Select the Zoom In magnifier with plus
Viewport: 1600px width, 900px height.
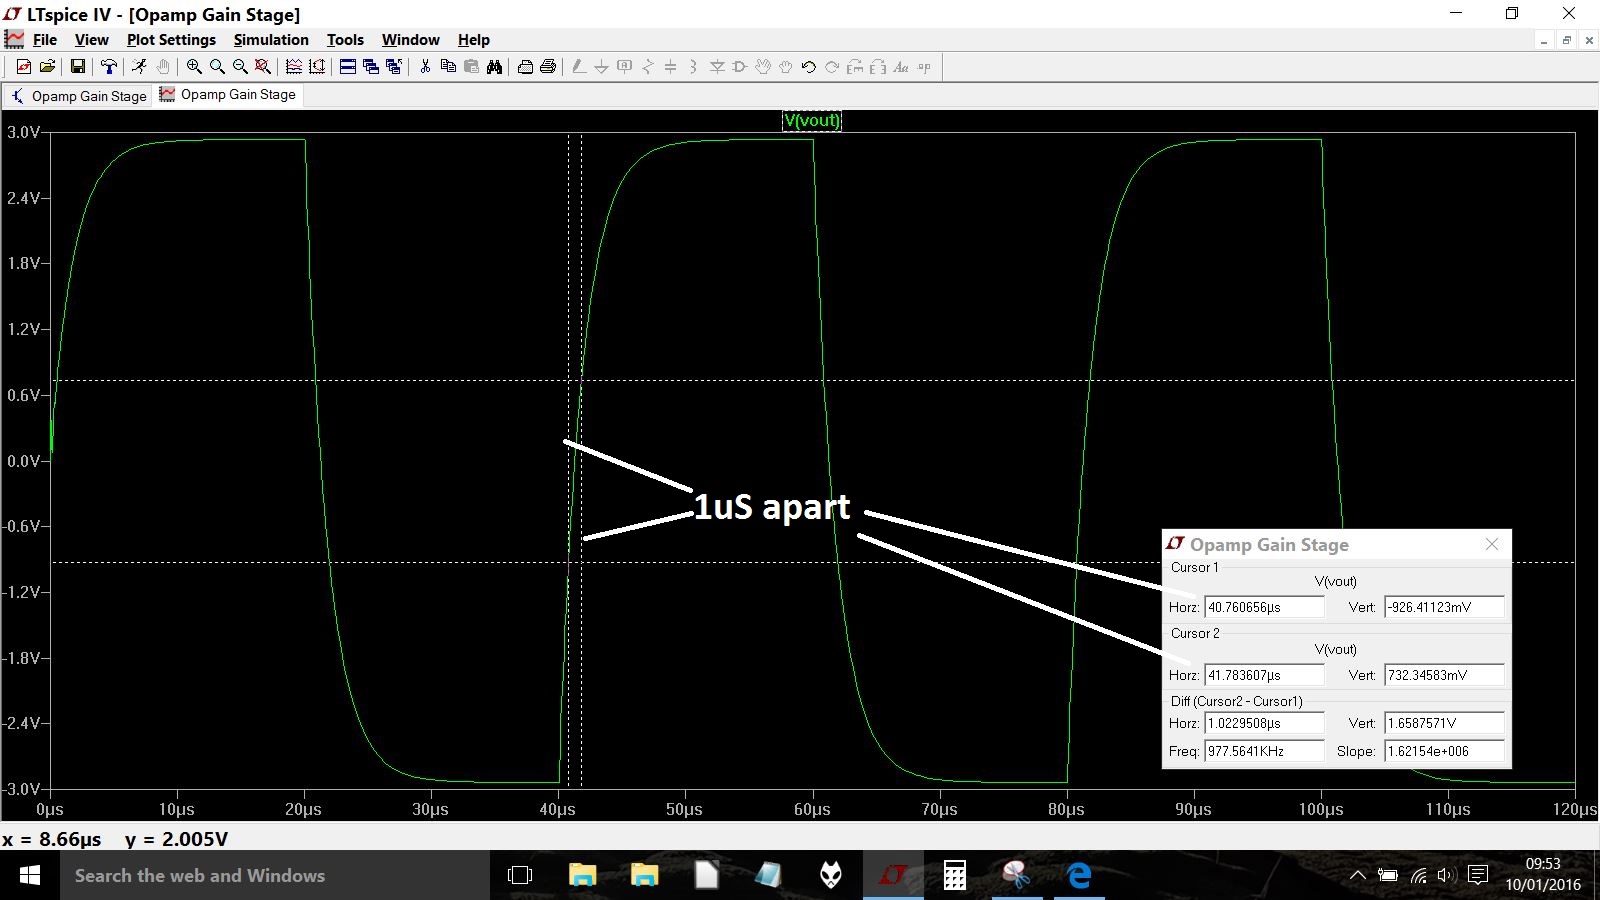pyautogui.click(x=194, y=67)
